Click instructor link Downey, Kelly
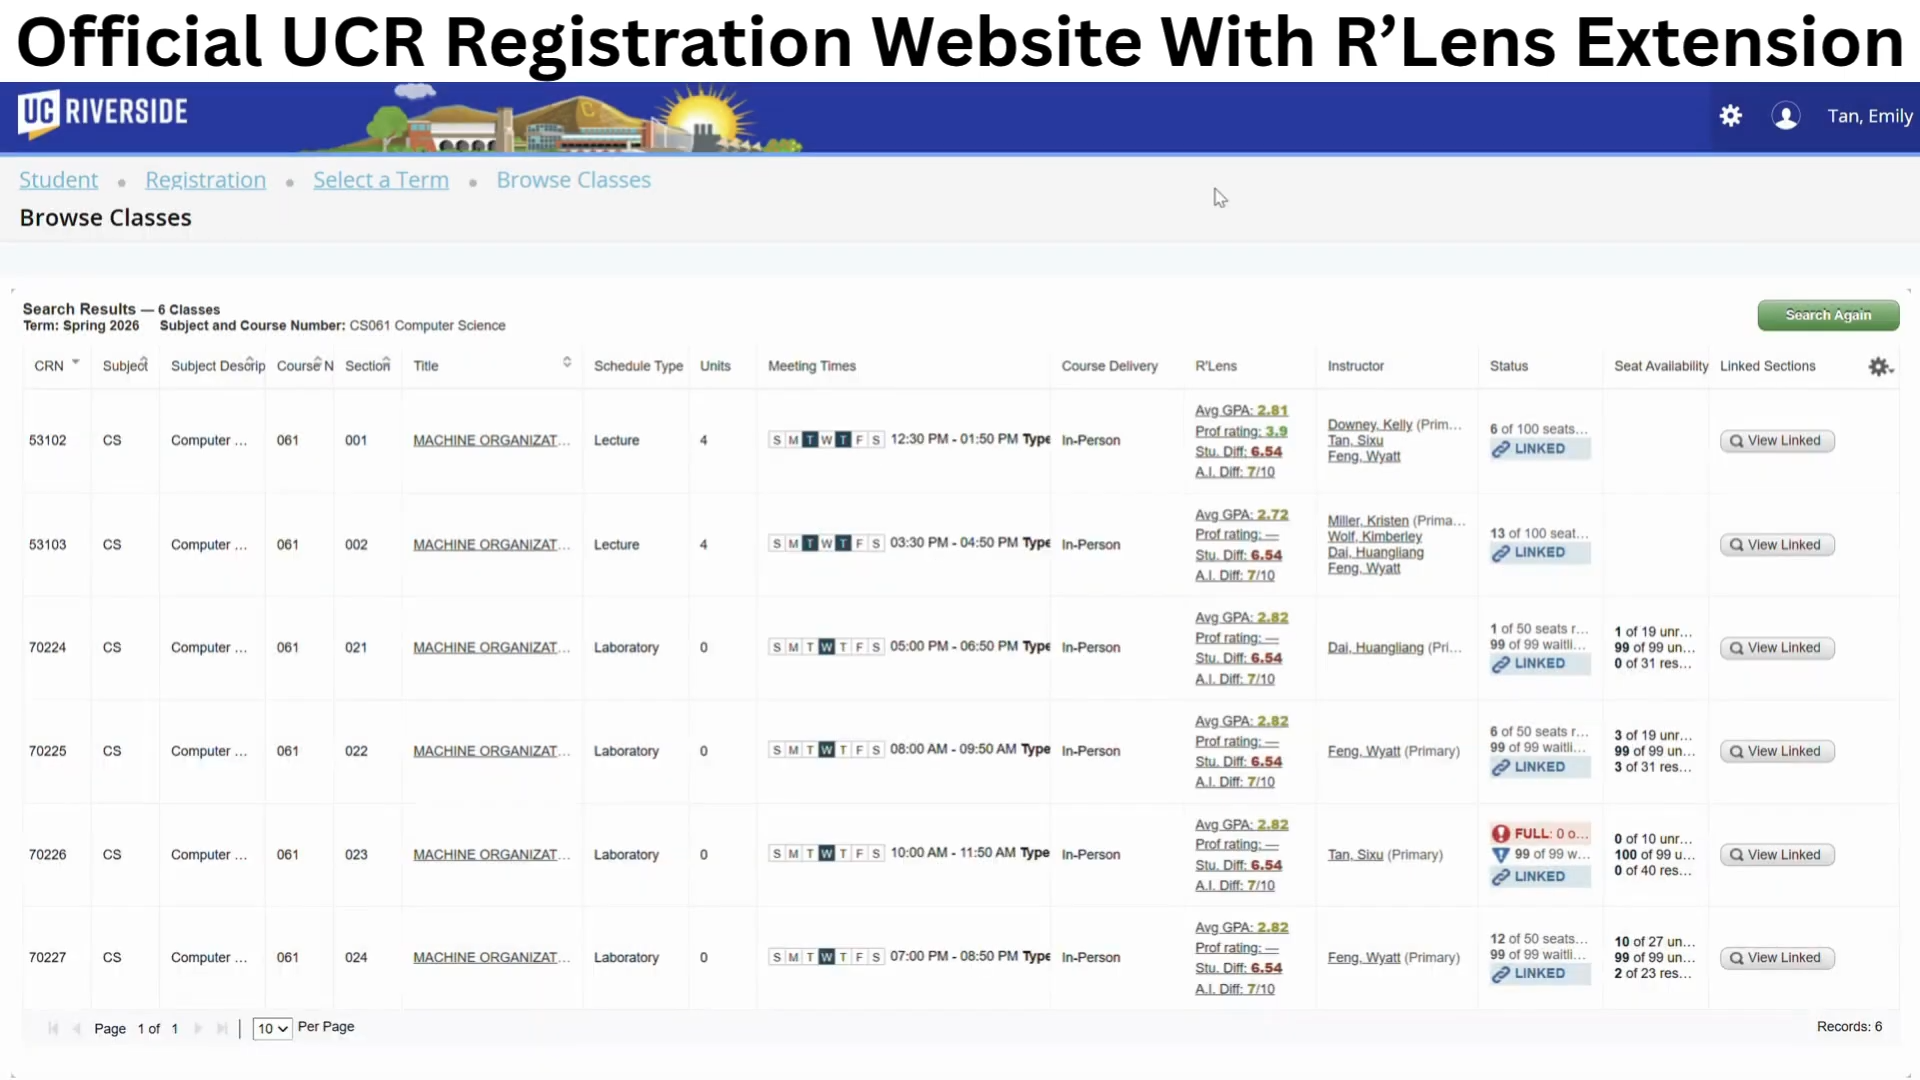This screenshot has height=1080, width=1920. click(x=1369, y=425)
